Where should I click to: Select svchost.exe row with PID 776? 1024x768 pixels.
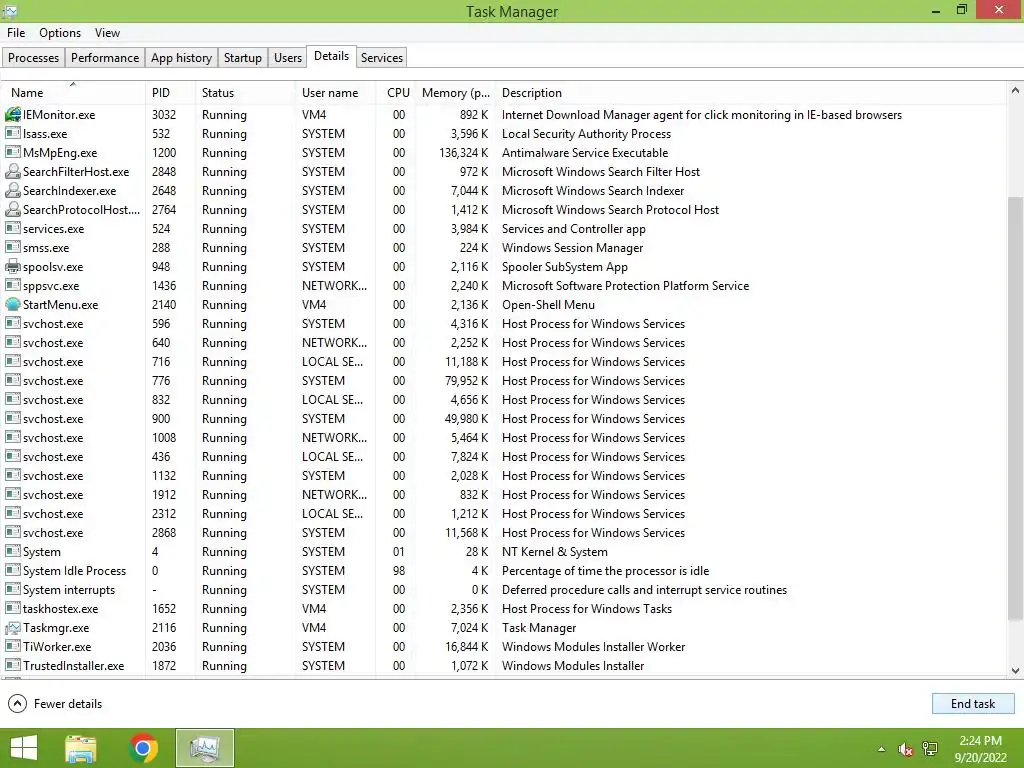pyautogui.click(x=503, y=380)
